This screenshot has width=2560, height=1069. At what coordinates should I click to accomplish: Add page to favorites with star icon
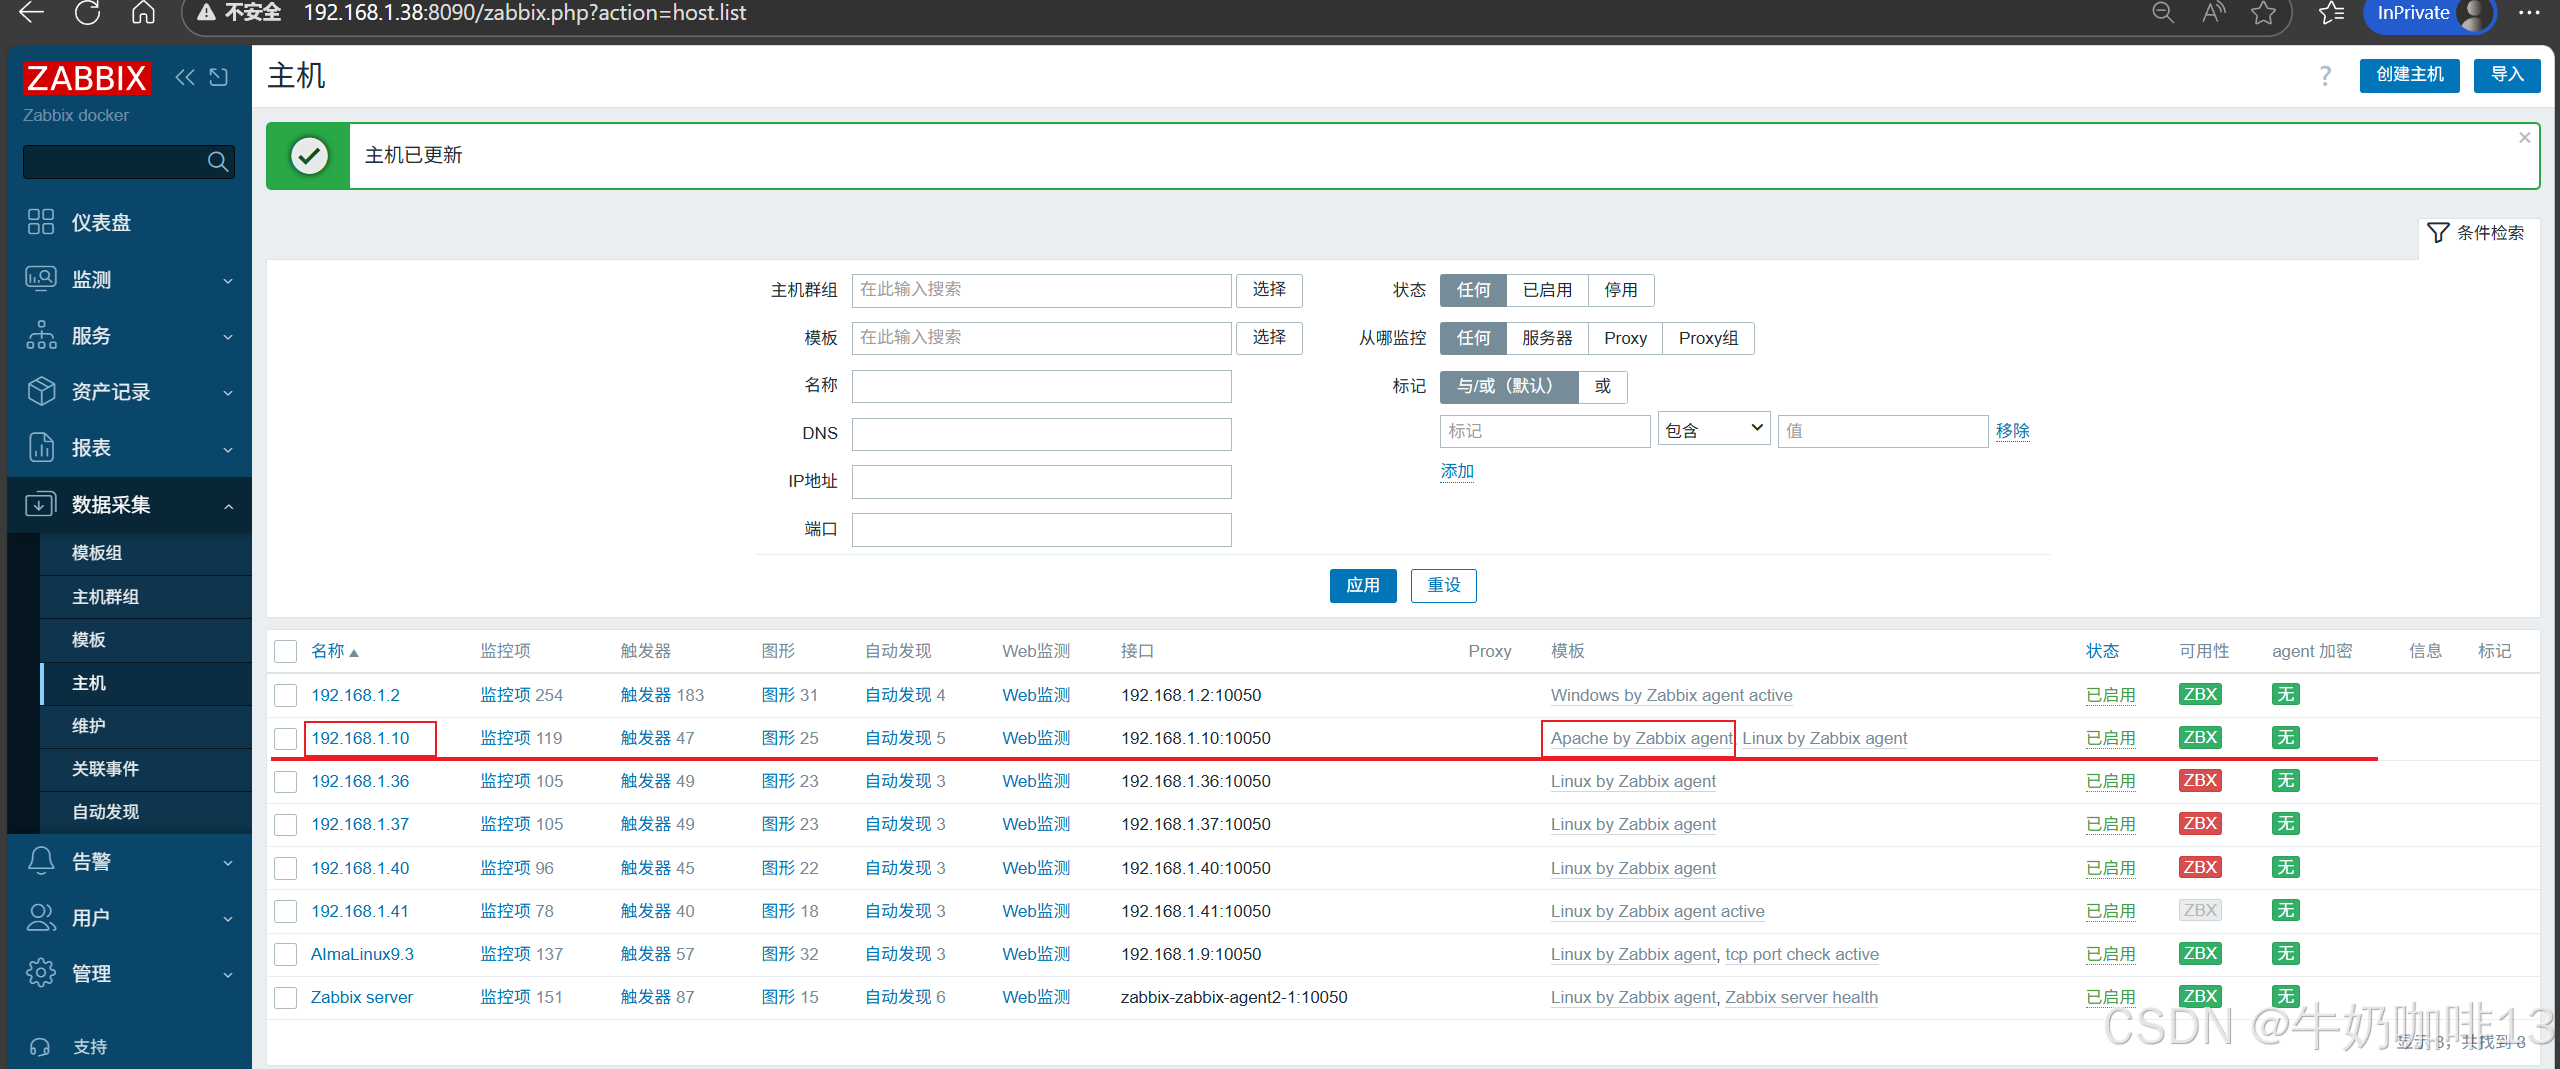(2264, 13)
